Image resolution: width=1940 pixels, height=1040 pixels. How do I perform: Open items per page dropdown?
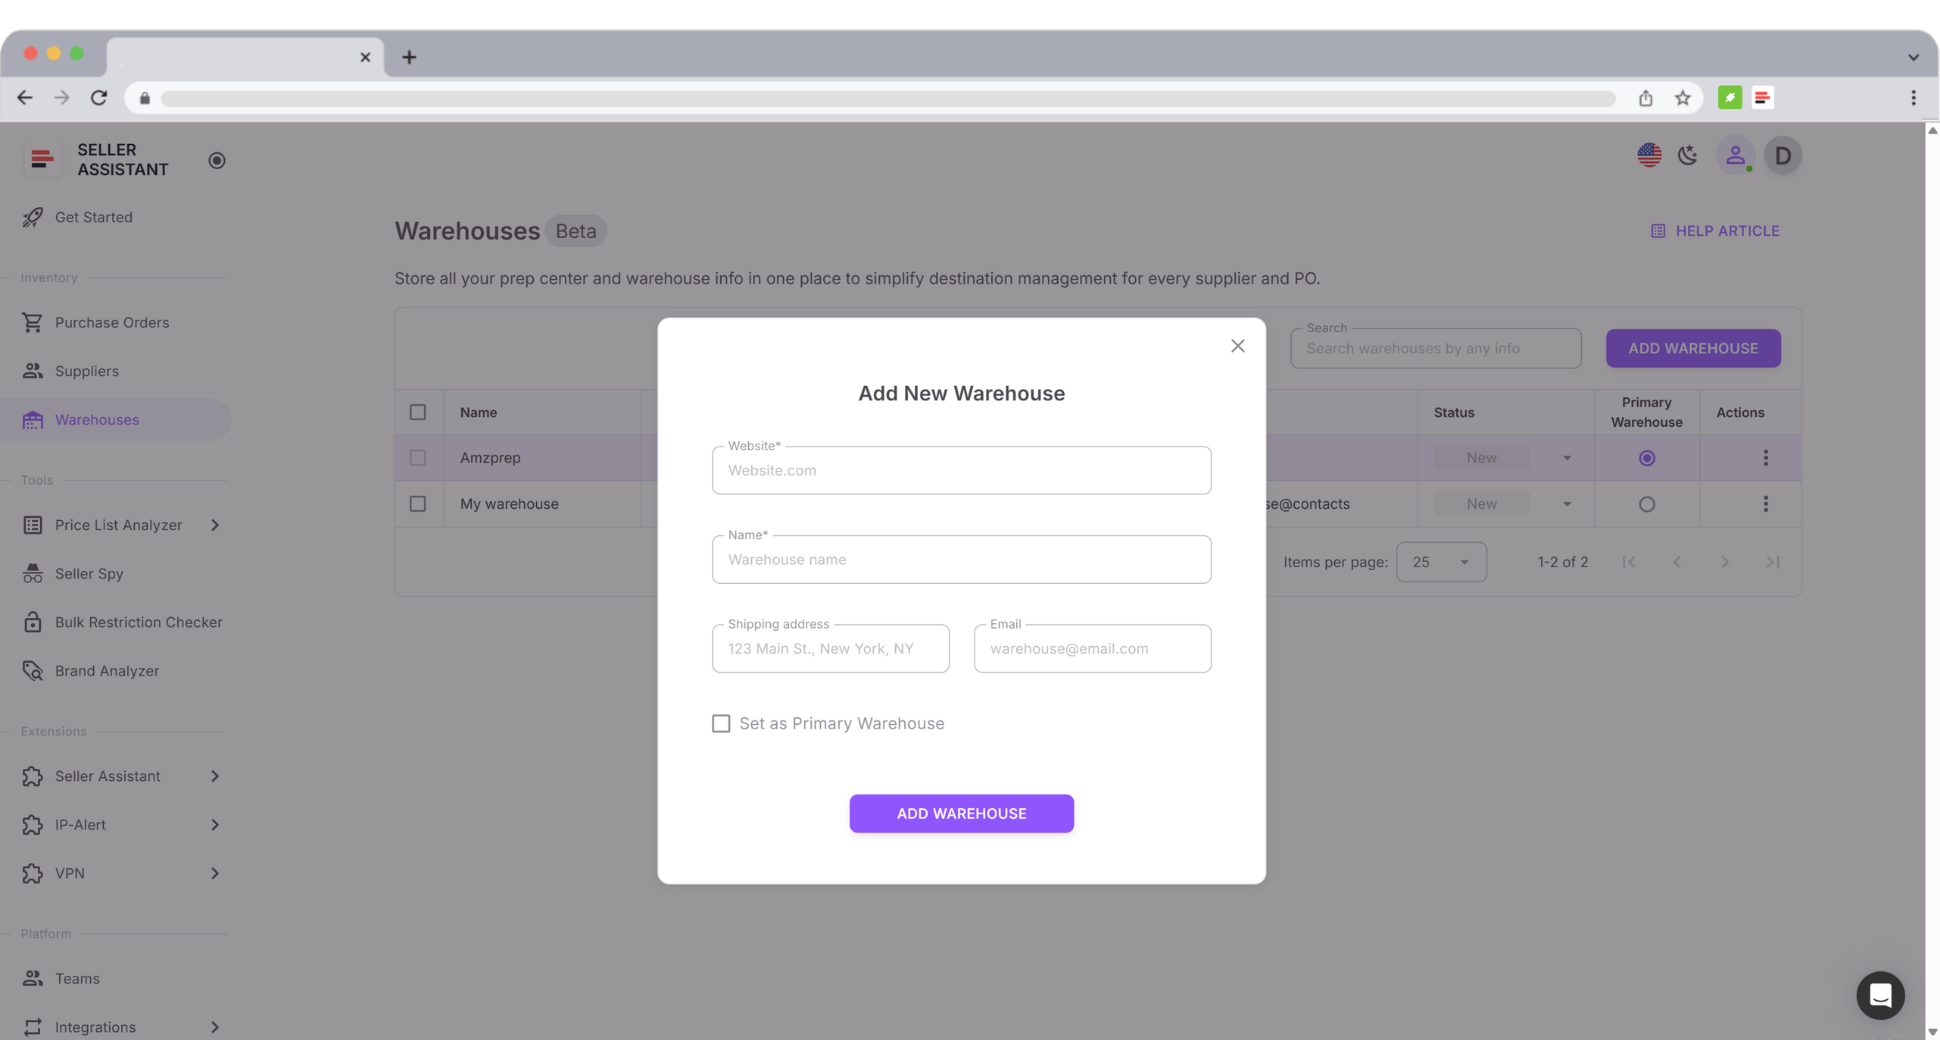point(1441,562)
